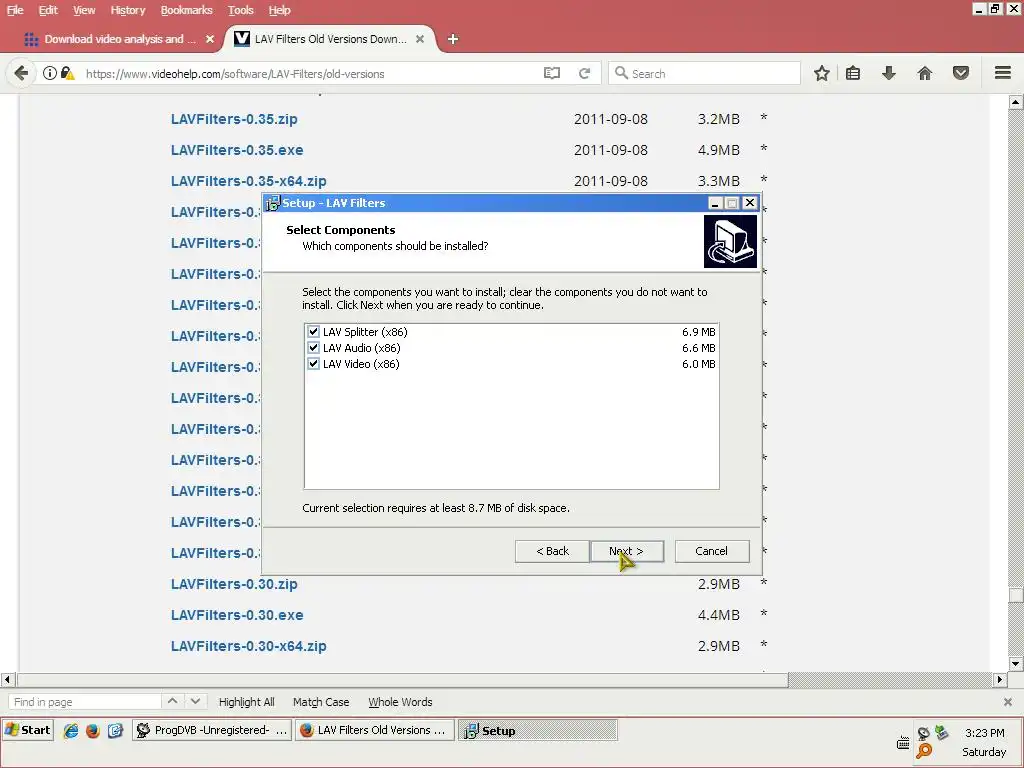Click the keyboard icon in the system tray
The image size is (1024, 768).
(903, 743)
